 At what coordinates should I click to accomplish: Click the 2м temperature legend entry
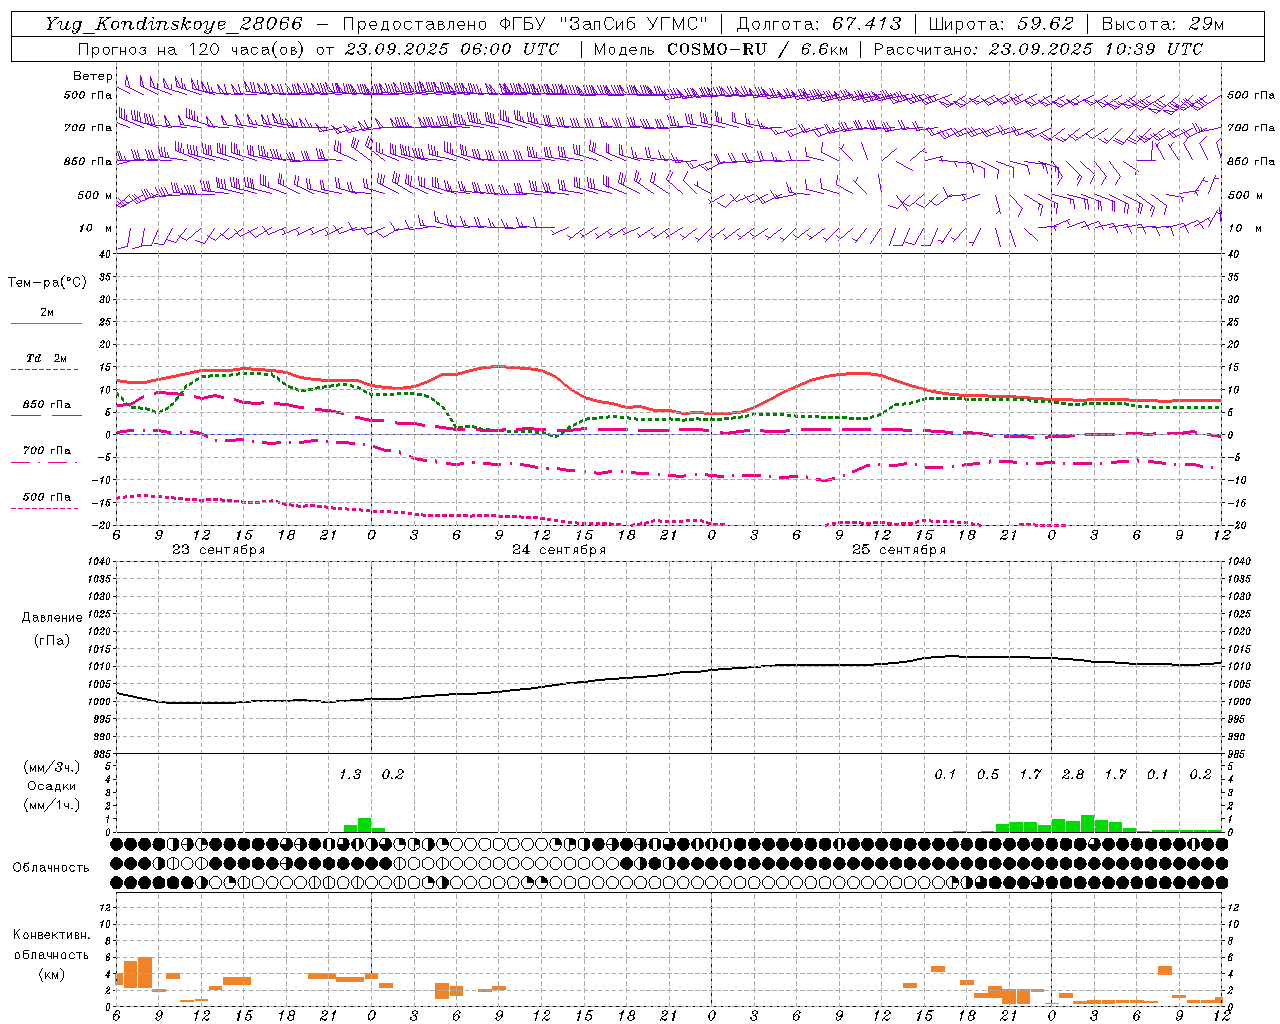point(47,312)
